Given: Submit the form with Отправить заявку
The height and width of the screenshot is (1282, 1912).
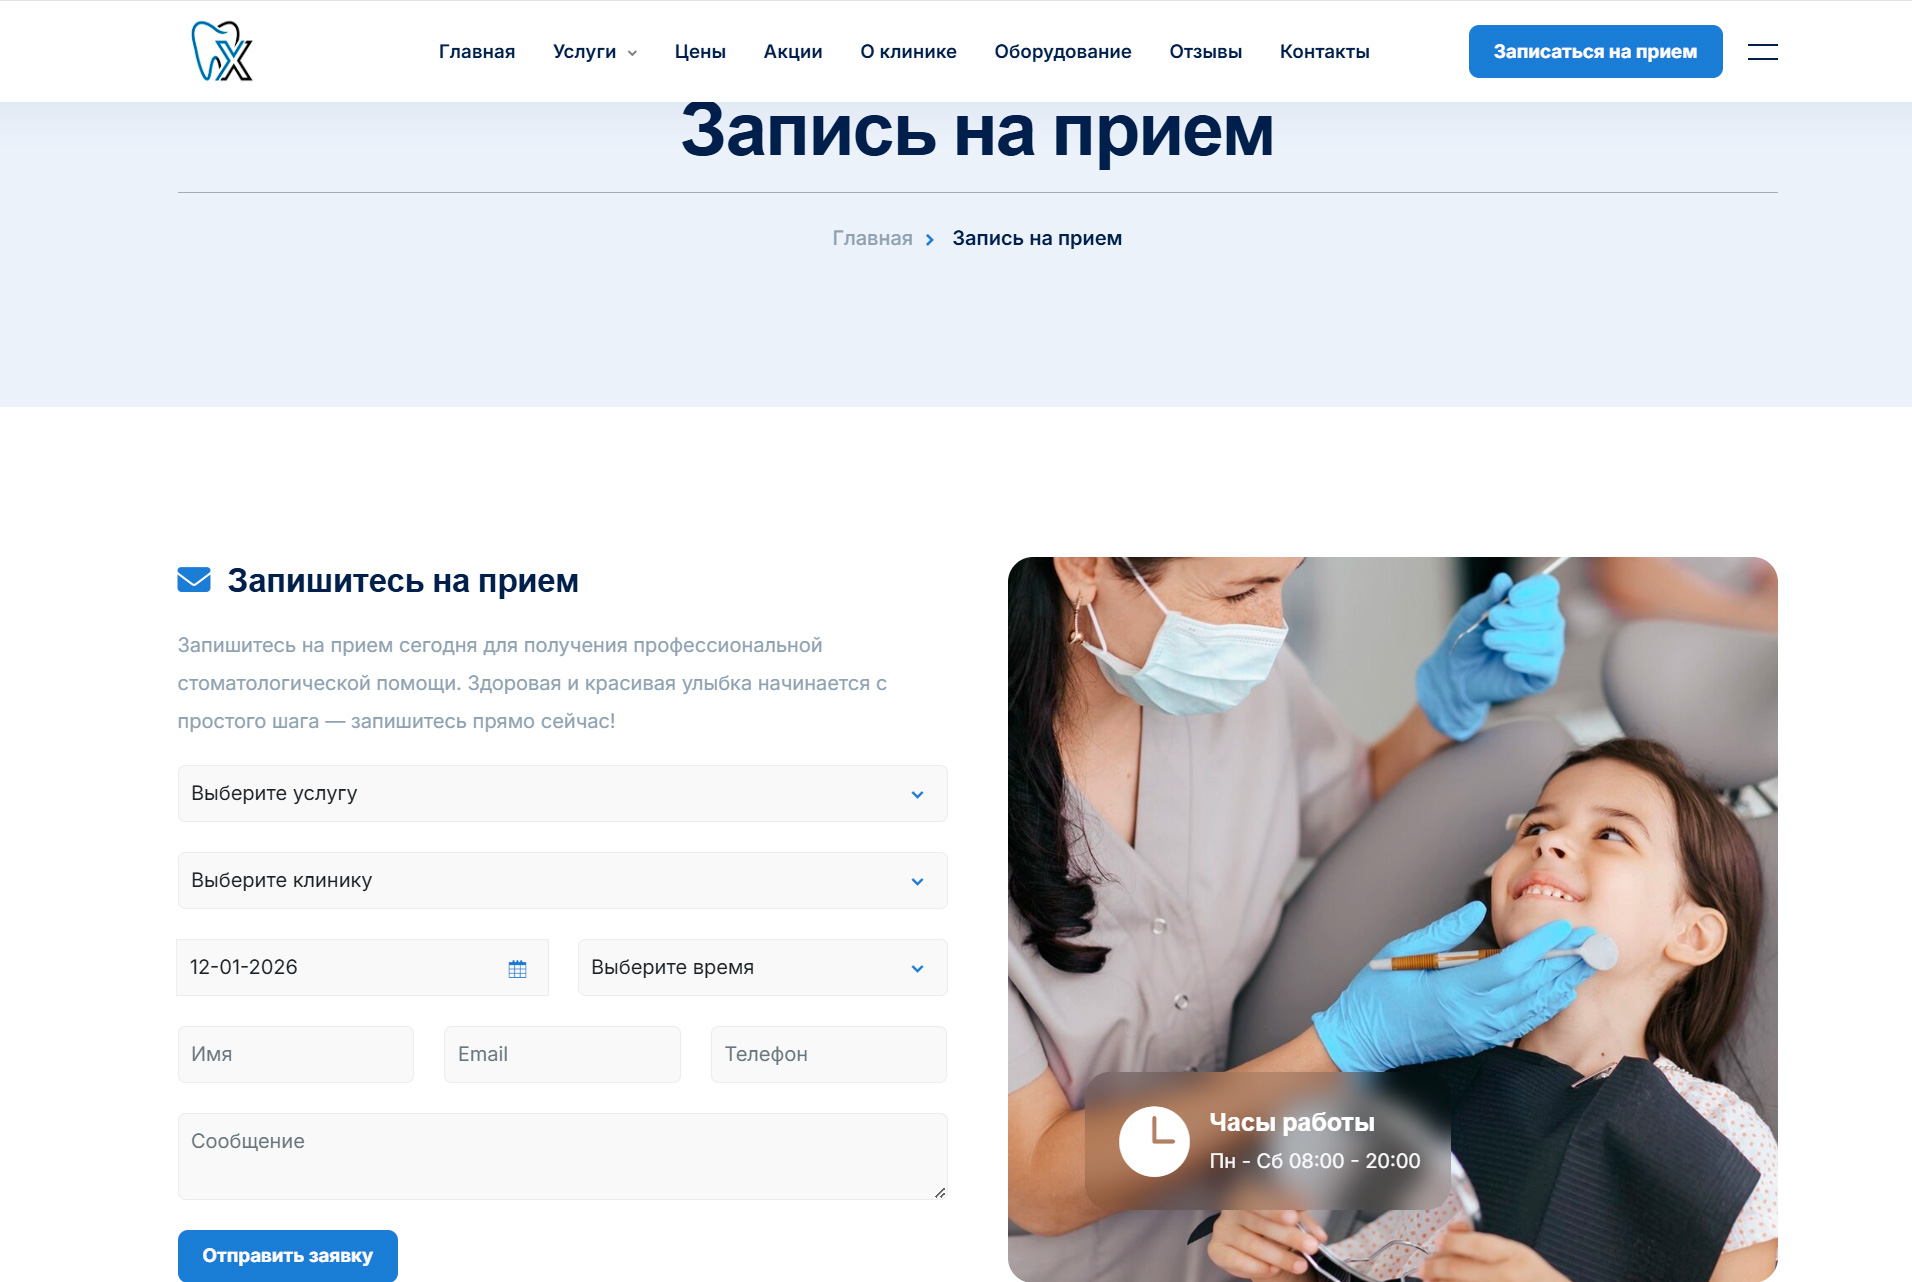Looking at the screenshot, I should pyautogui.click(x=288, y=1255).
